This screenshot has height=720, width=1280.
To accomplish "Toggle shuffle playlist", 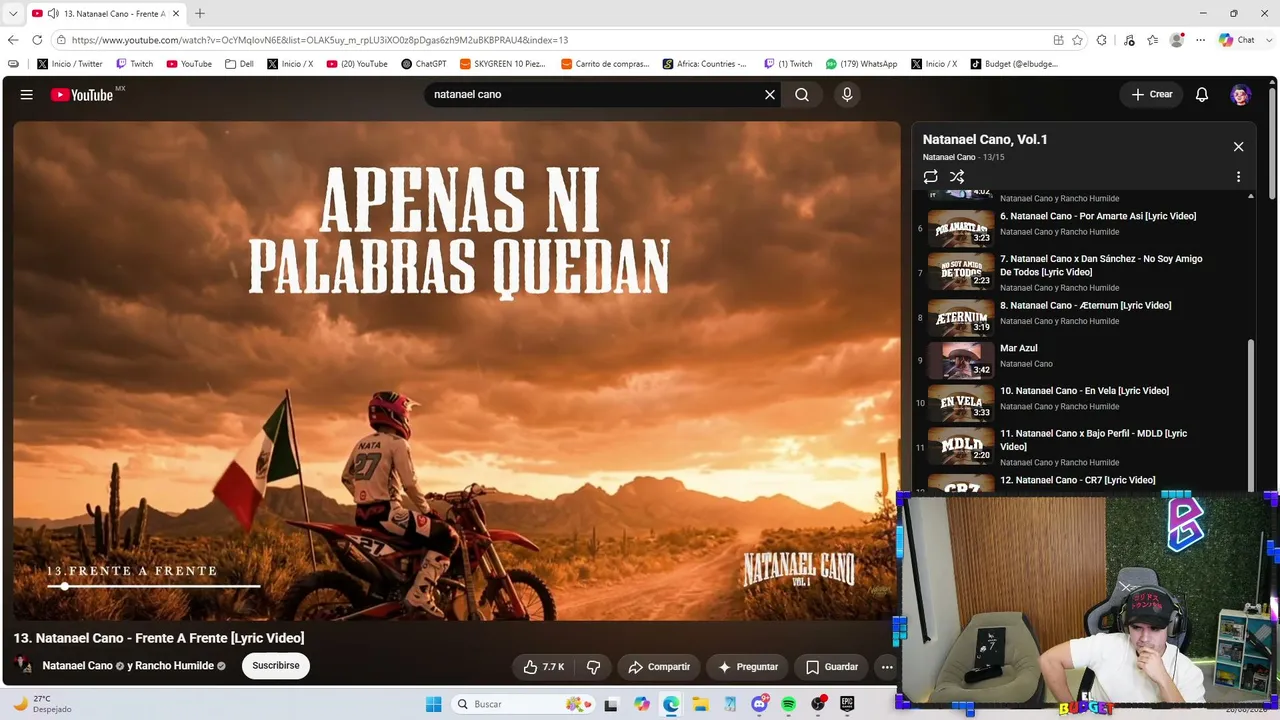I will point(957,177).
